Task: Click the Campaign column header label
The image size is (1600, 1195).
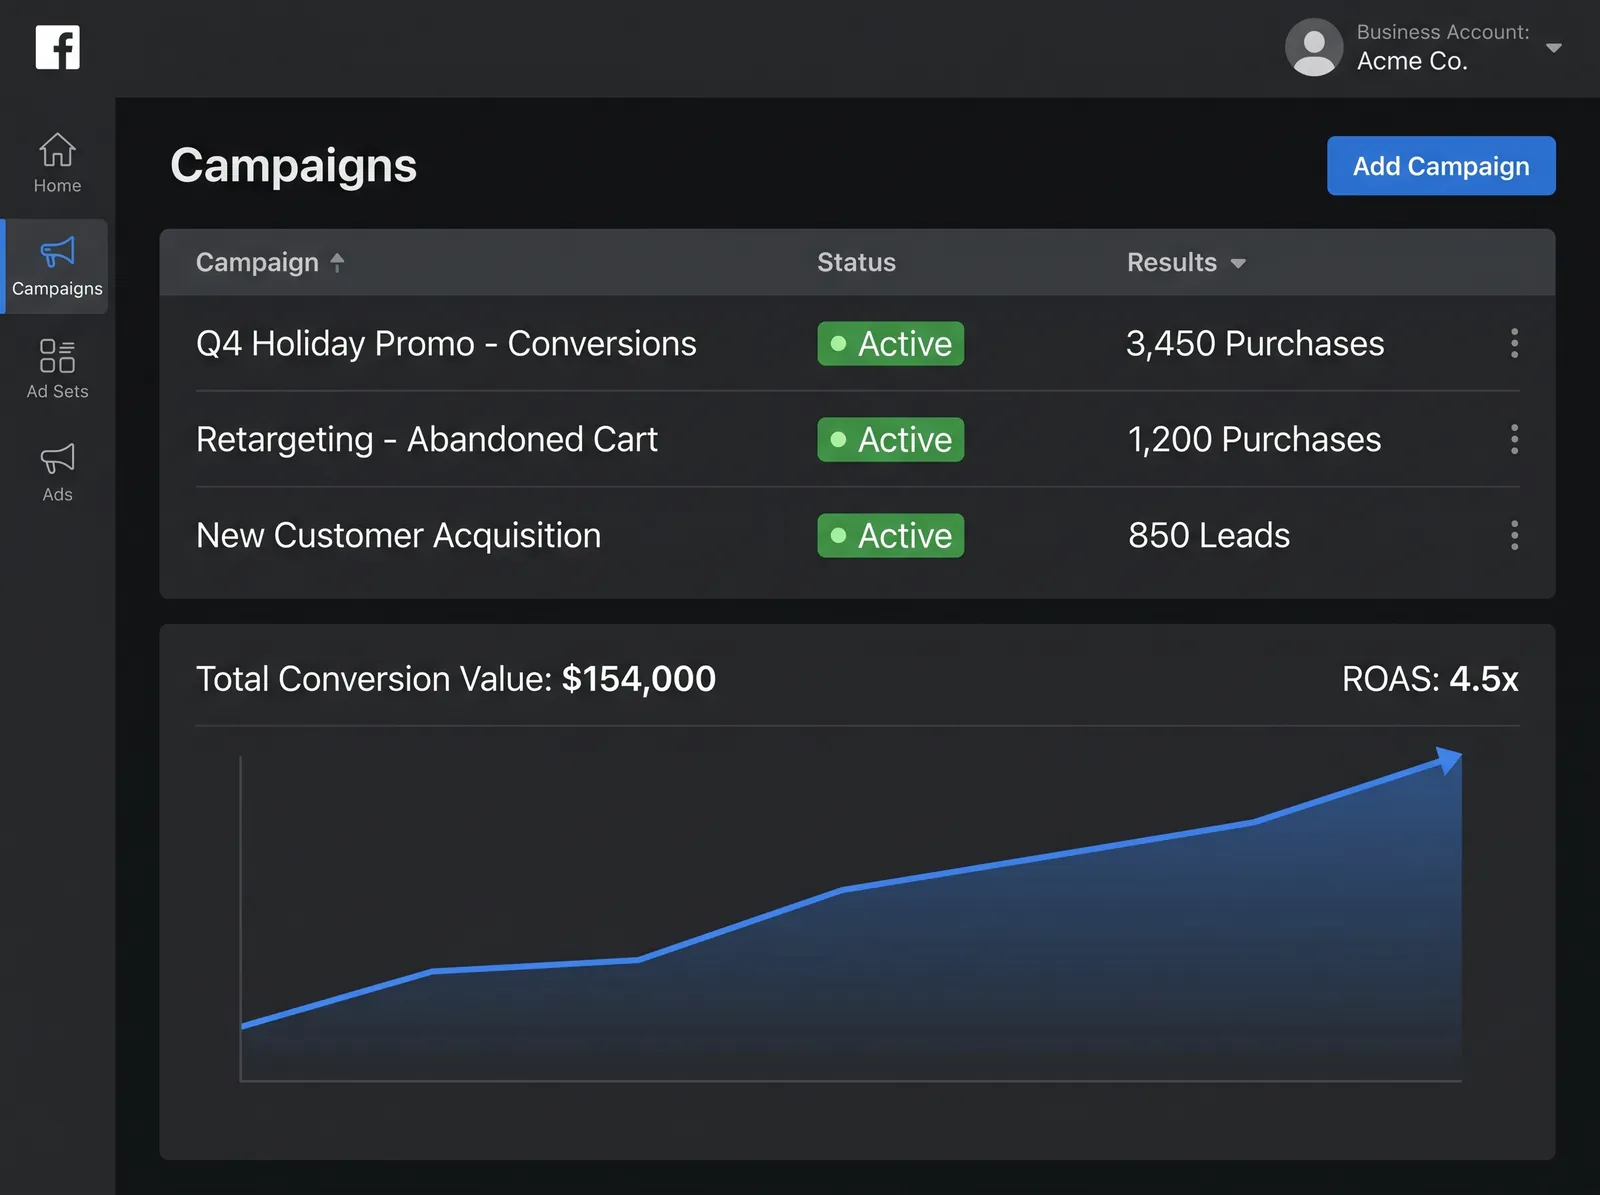Action: tap(257, 262)
